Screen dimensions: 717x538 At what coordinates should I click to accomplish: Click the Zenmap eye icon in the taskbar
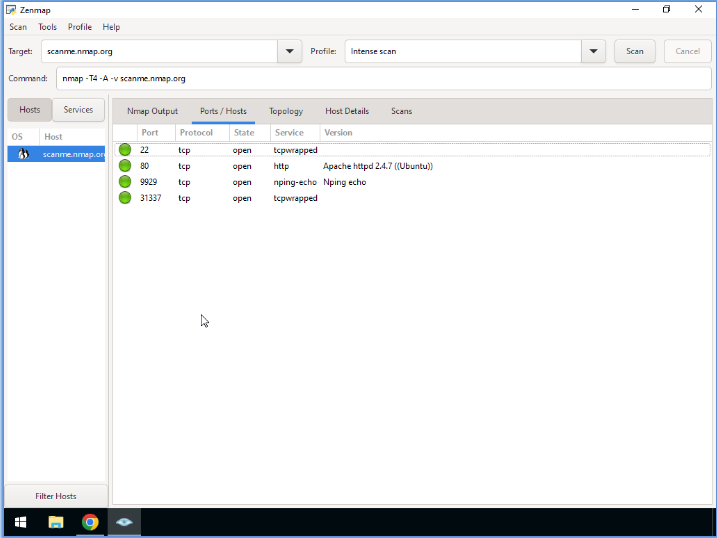coord(124,522)
